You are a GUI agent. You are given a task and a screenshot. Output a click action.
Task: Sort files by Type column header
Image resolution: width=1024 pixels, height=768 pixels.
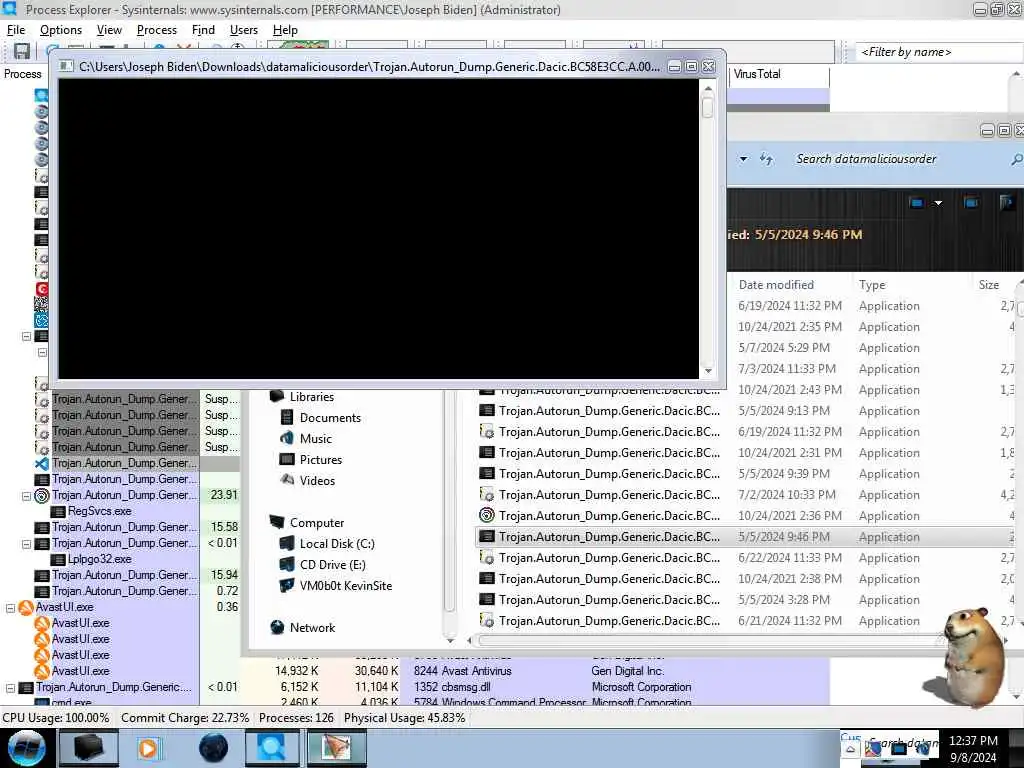click(872, 285)
